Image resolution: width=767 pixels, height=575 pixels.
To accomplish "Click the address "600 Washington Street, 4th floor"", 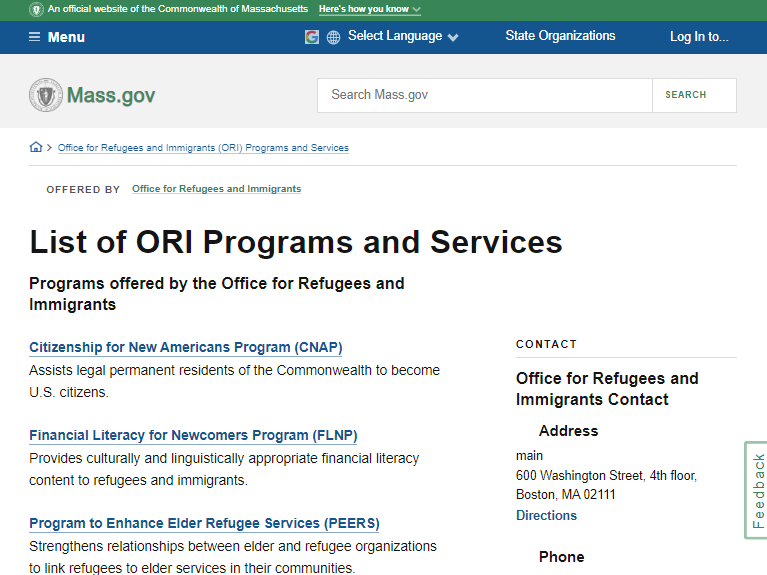I will 606,475.
